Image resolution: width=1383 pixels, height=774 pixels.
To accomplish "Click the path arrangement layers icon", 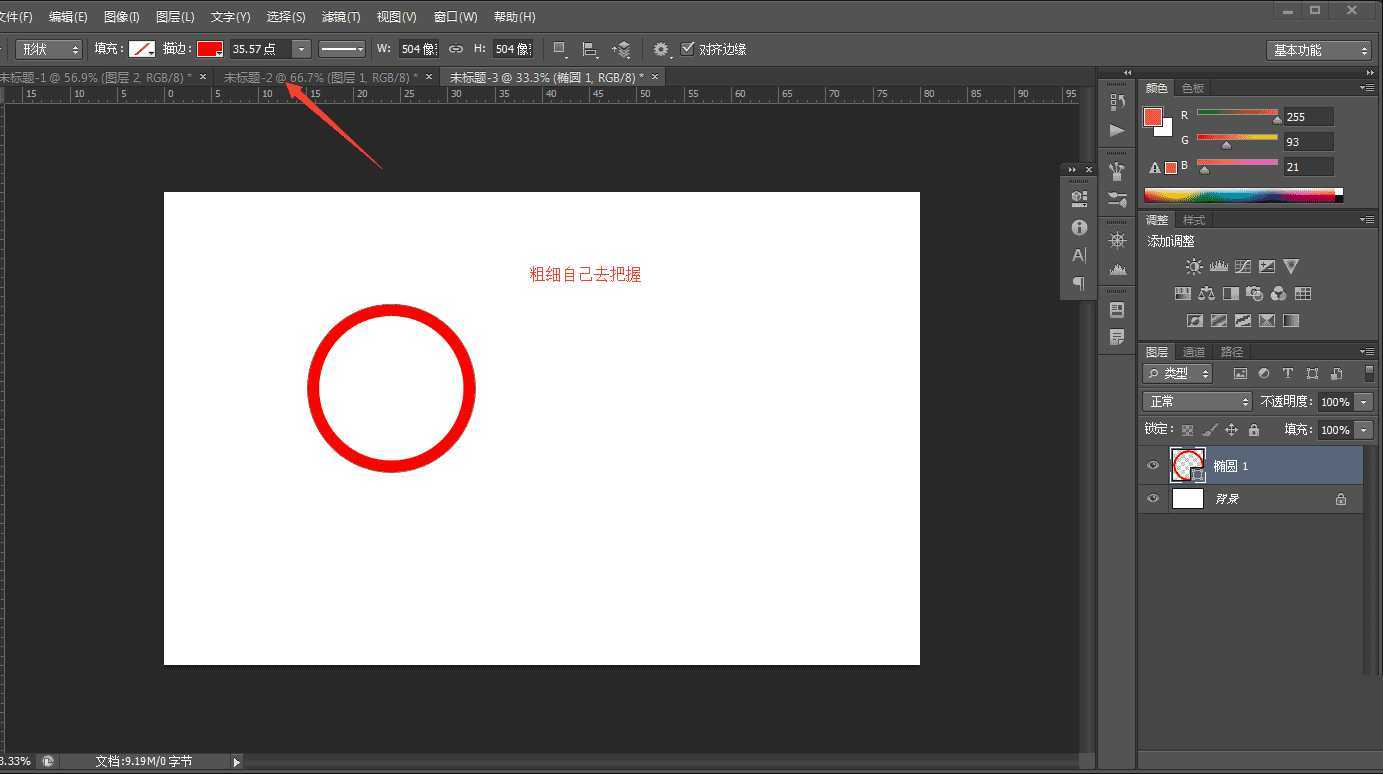I will pos(621,49).
